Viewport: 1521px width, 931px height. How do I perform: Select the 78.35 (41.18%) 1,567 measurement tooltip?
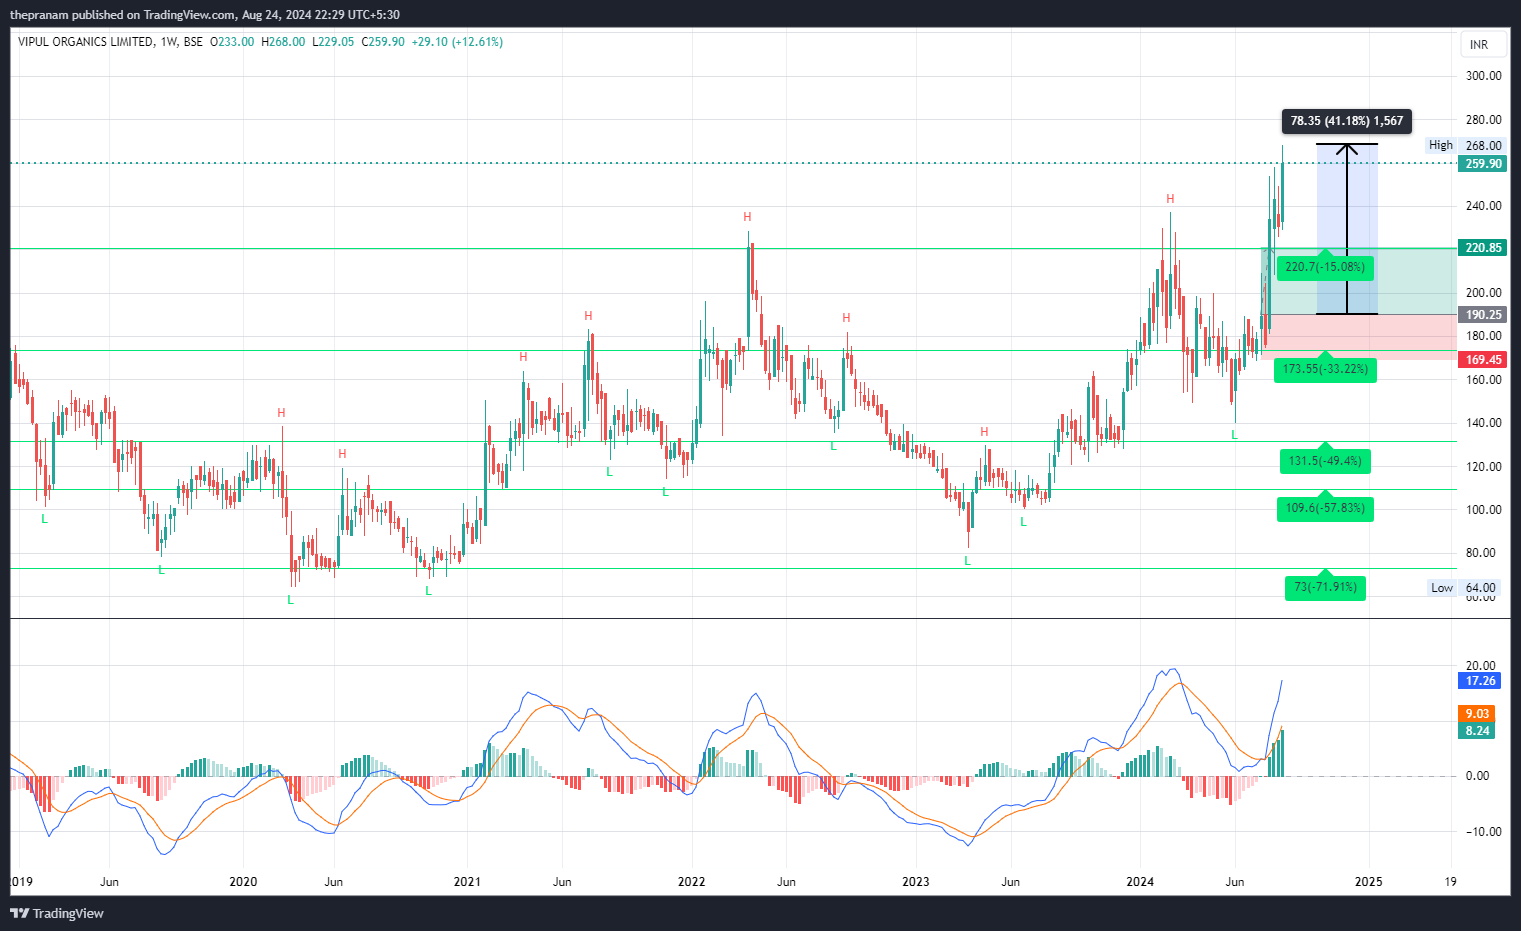tap(1346, 121)
